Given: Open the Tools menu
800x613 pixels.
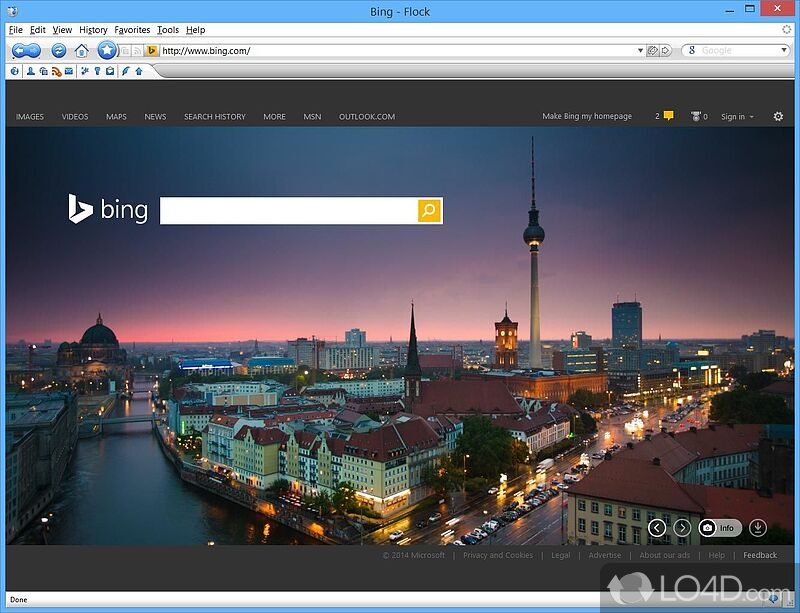Looking at the screenshot, I should point(168,30).
